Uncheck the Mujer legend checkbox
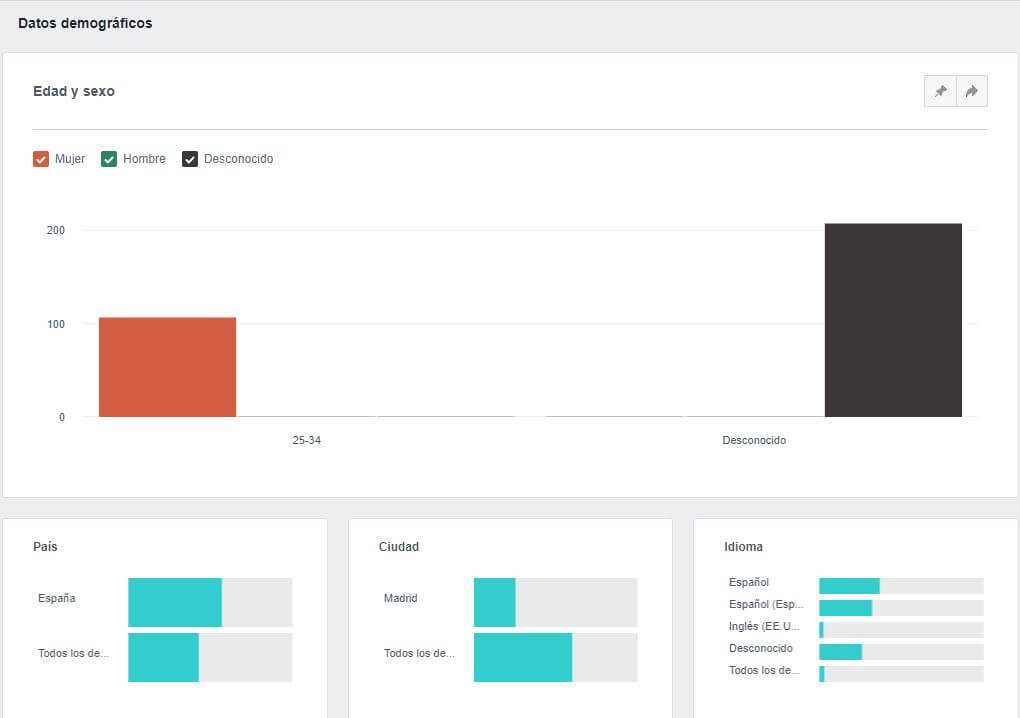This screenshot has width=1020, height=718. tap(41, 159)
